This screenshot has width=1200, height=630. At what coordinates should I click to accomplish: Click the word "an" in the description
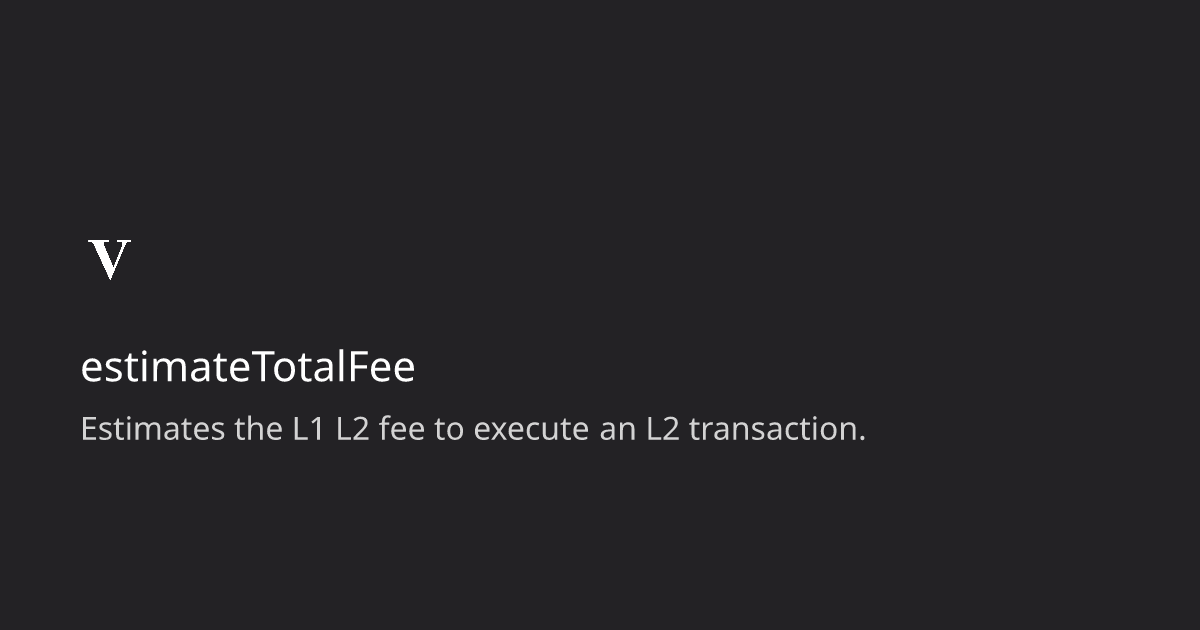(x=616, y=433)
